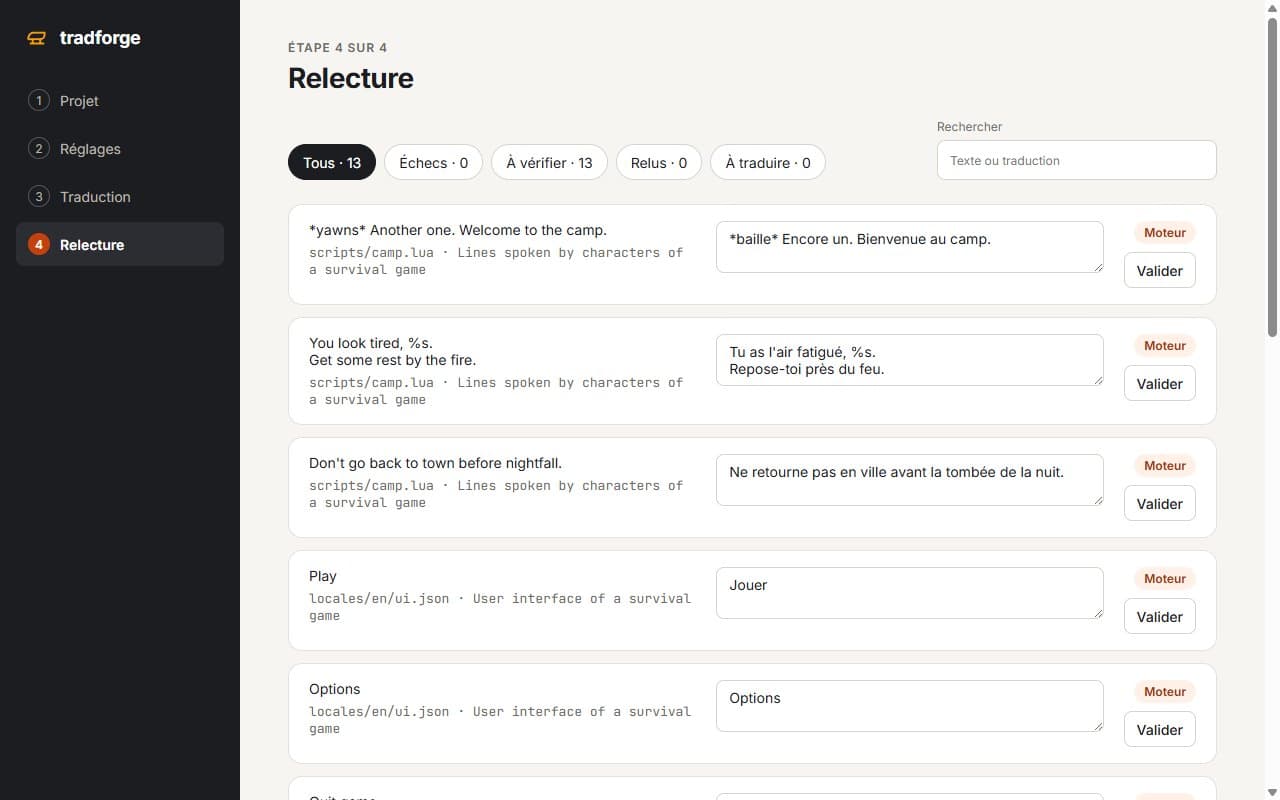Click Moteur badge on 'Play' row
Image resolution: width=1280 pixels, height=800 pixels.
[x=1165, y=579]
